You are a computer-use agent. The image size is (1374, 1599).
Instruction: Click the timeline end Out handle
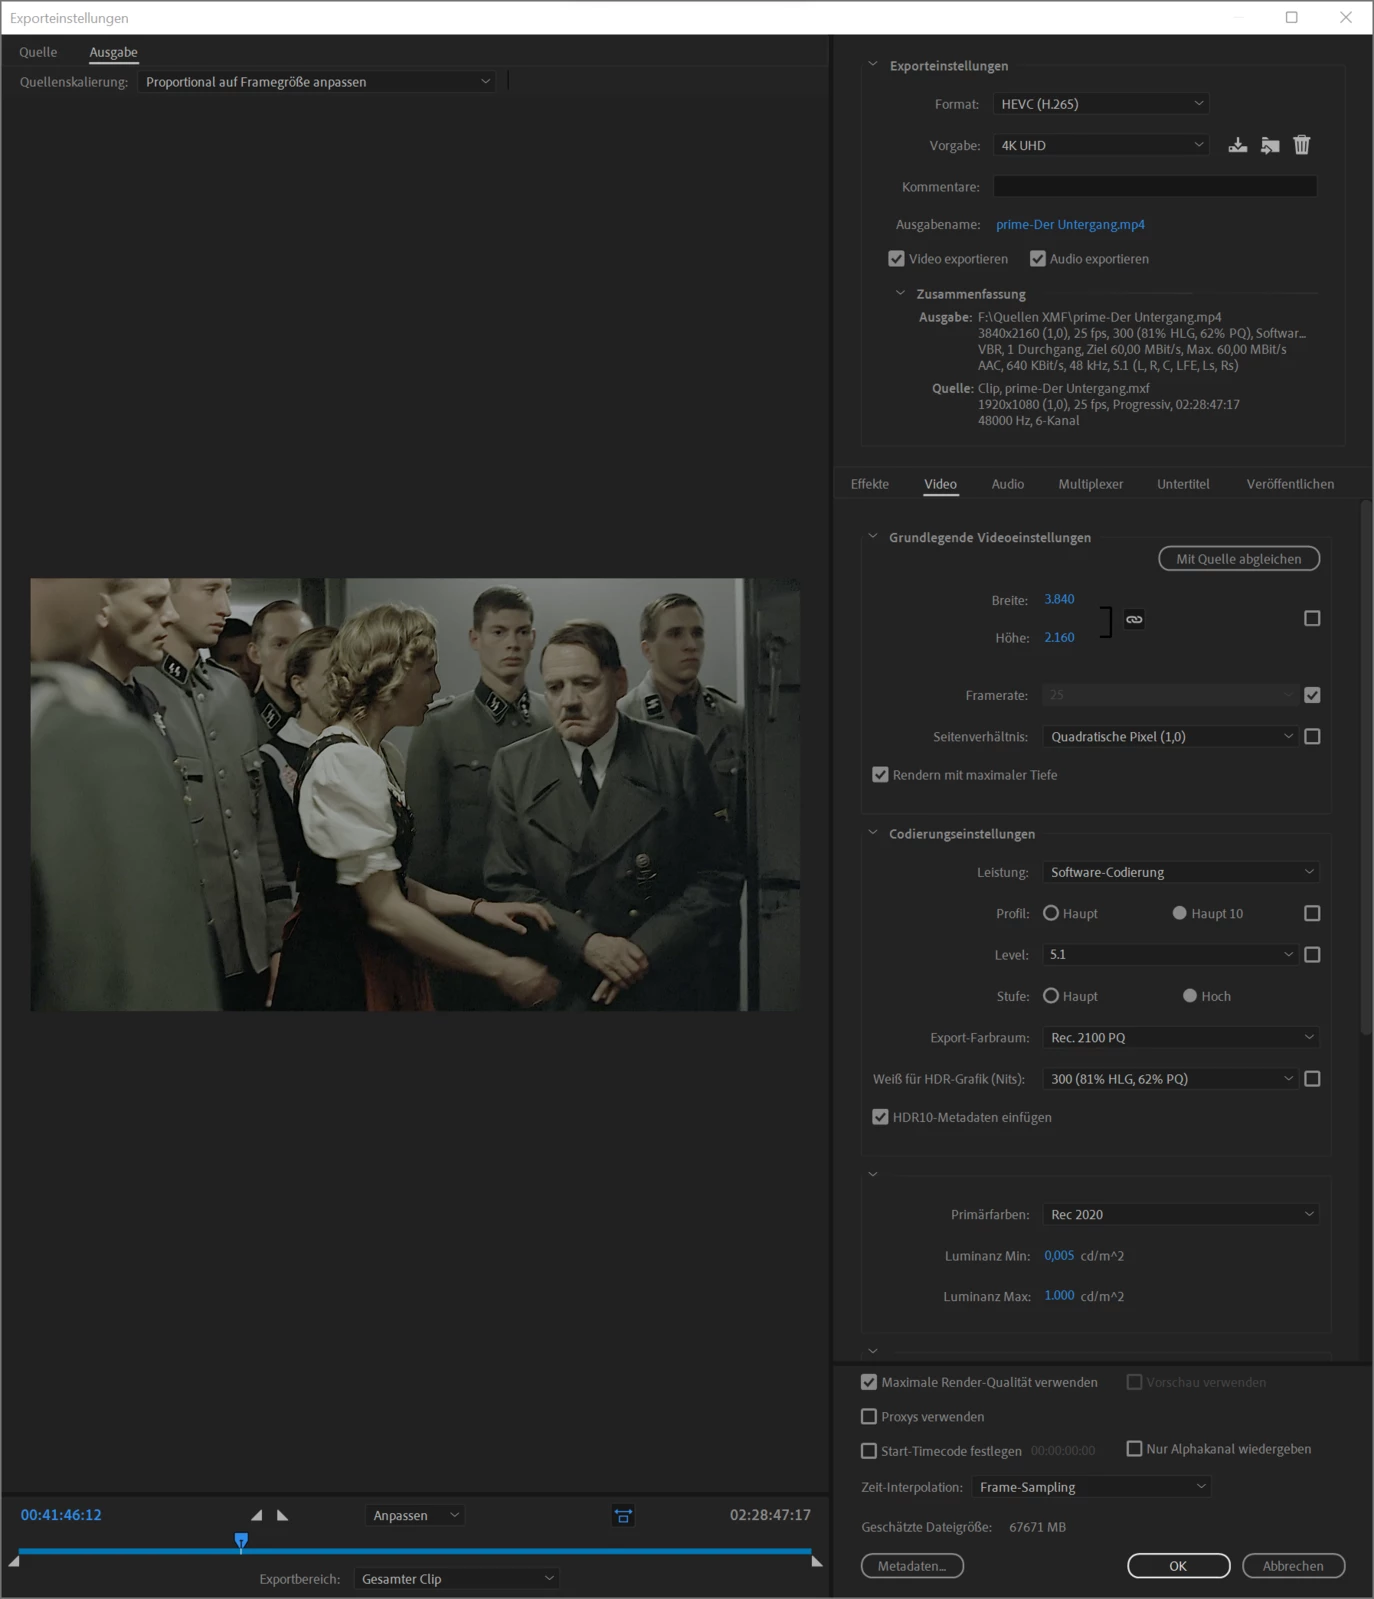817,1560
